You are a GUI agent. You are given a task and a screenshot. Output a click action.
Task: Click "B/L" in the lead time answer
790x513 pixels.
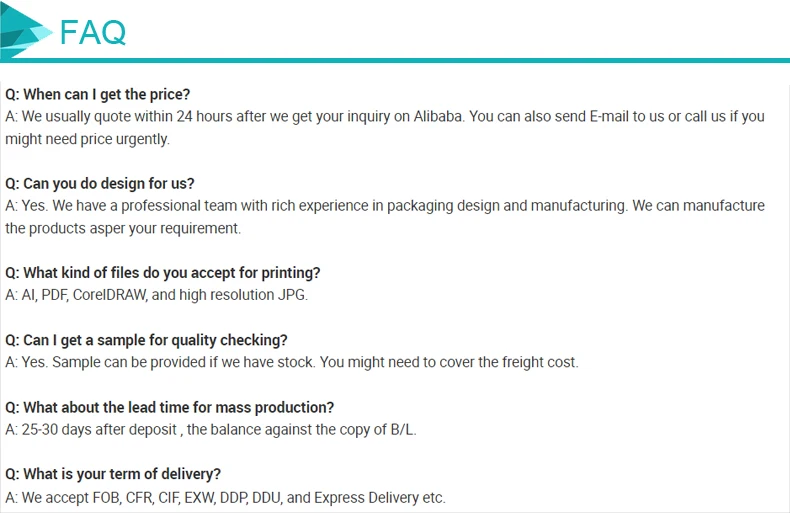coord(399,430)
